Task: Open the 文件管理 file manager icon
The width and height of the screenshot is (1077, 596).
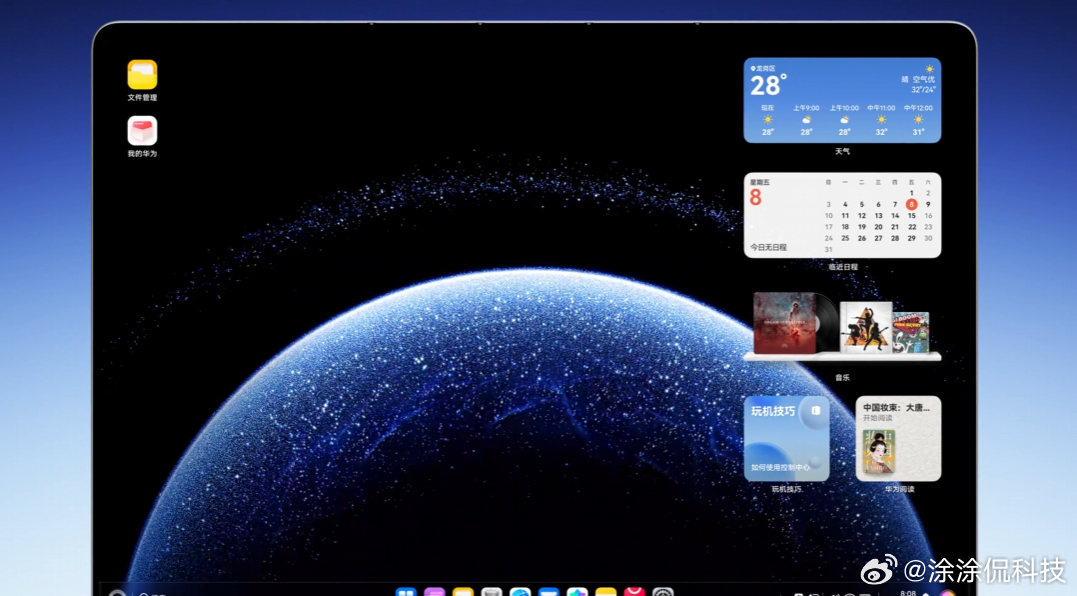Action: point(142,75)
